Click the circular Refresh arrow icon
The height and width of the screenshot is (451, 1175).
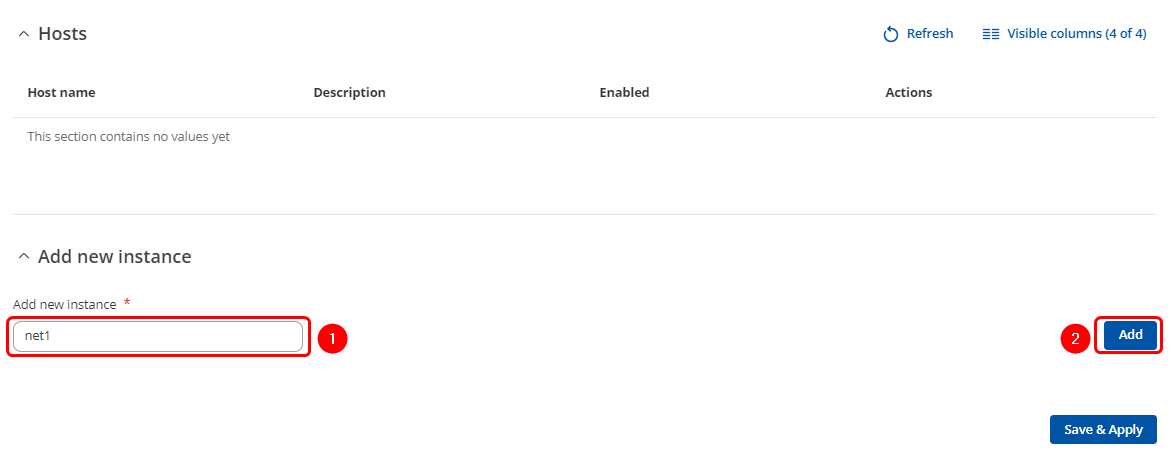pyautogui.click(x=891, y=34)
